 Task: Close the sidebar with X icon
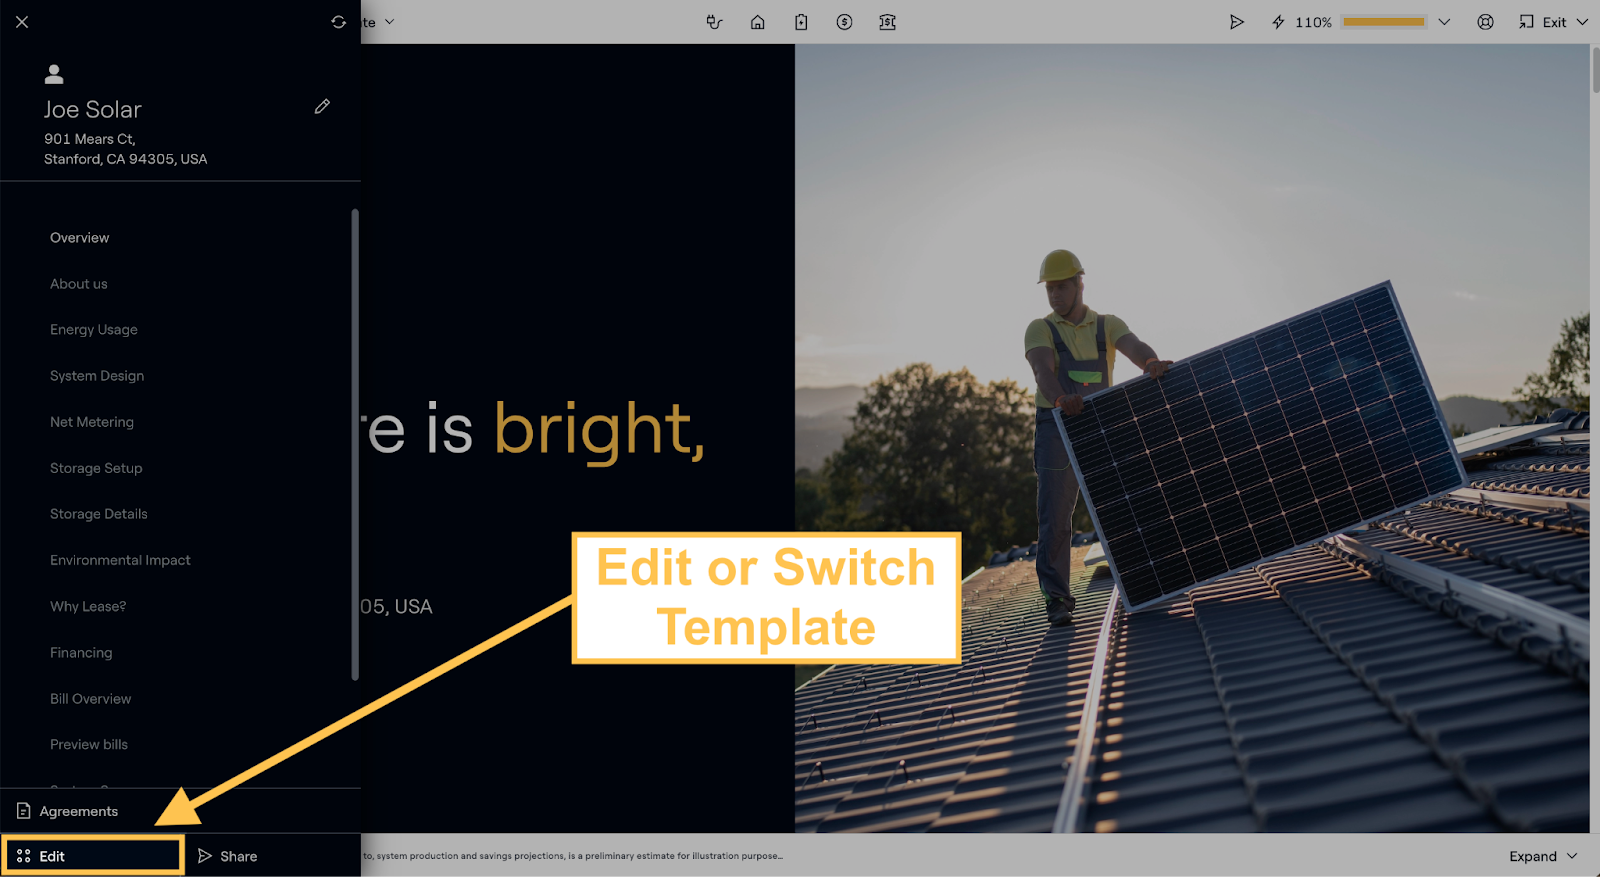click(22, 22)
